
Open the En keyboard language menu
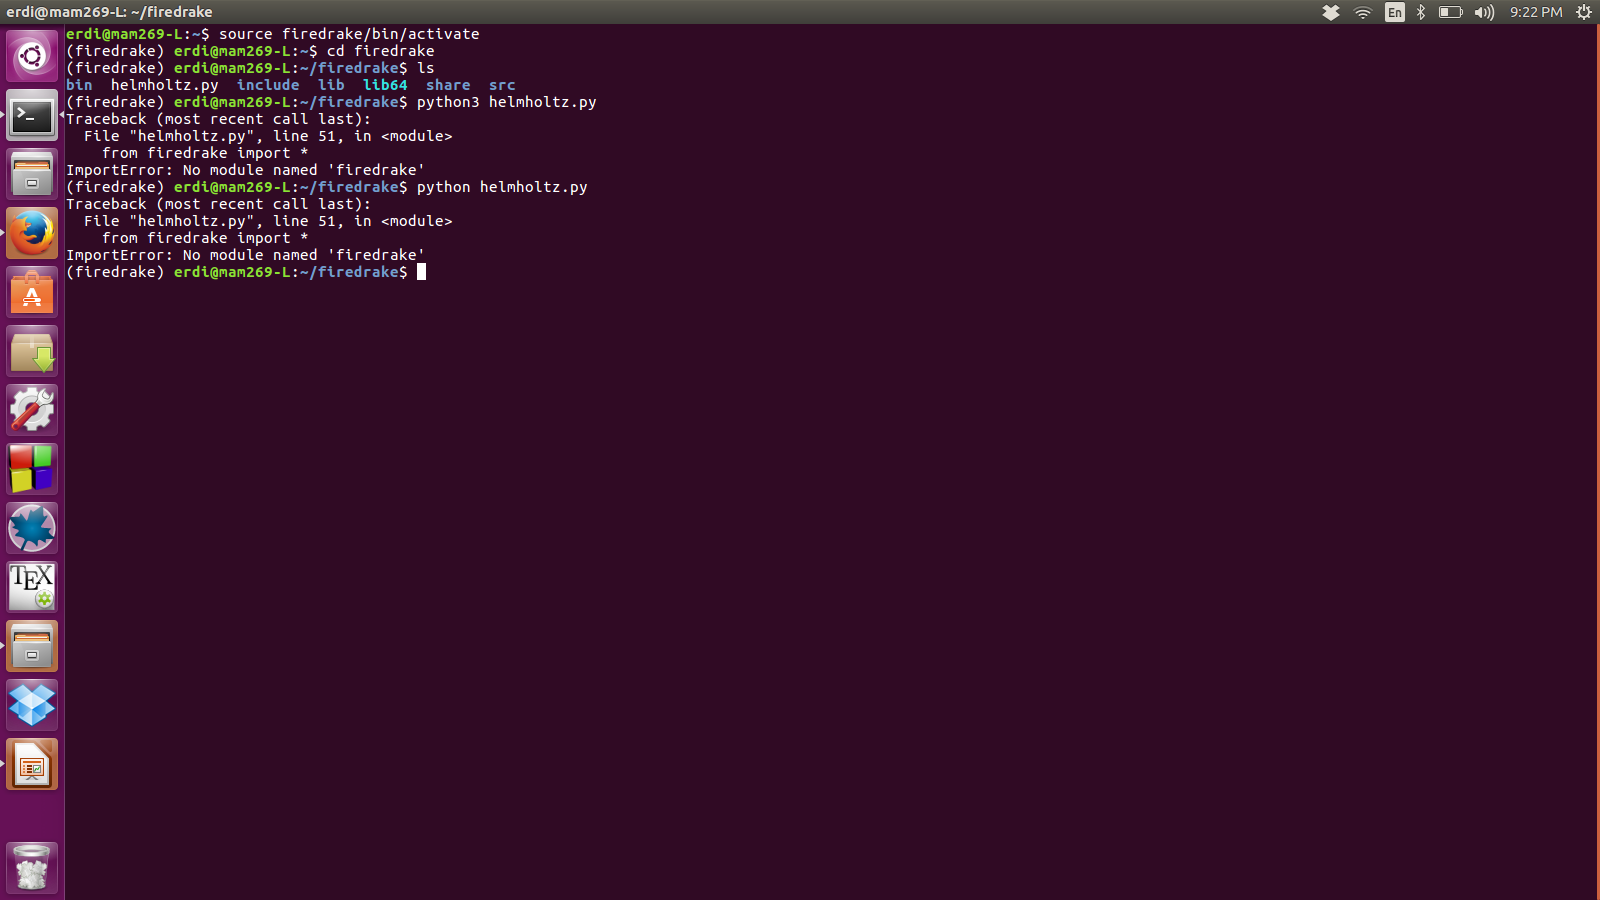[x=1394, y=12]
